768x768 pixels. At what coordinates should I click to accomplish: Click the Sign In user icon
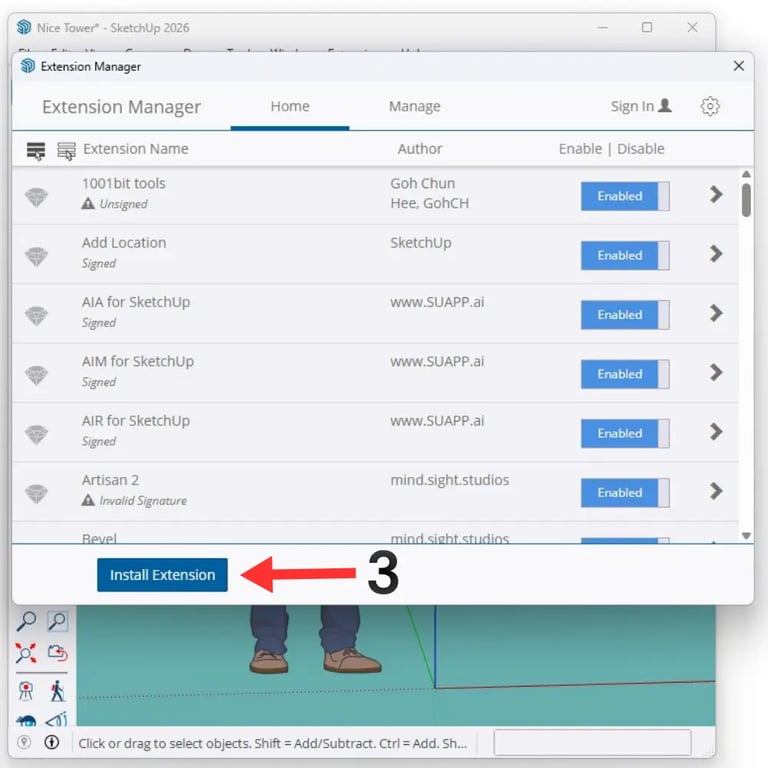click(665, 105)
